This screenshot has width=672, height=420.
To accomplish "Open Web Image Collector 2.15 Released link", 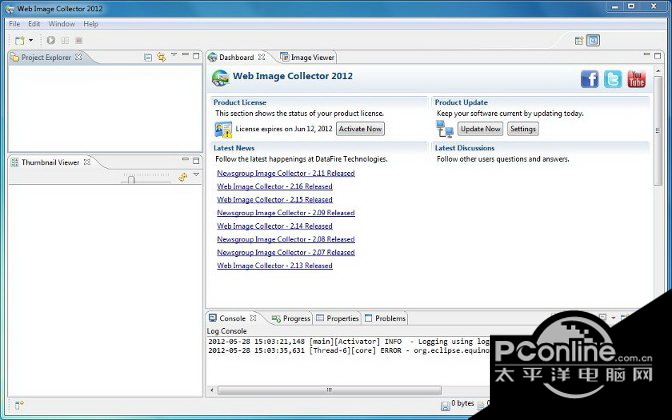I will pos(275,200).
